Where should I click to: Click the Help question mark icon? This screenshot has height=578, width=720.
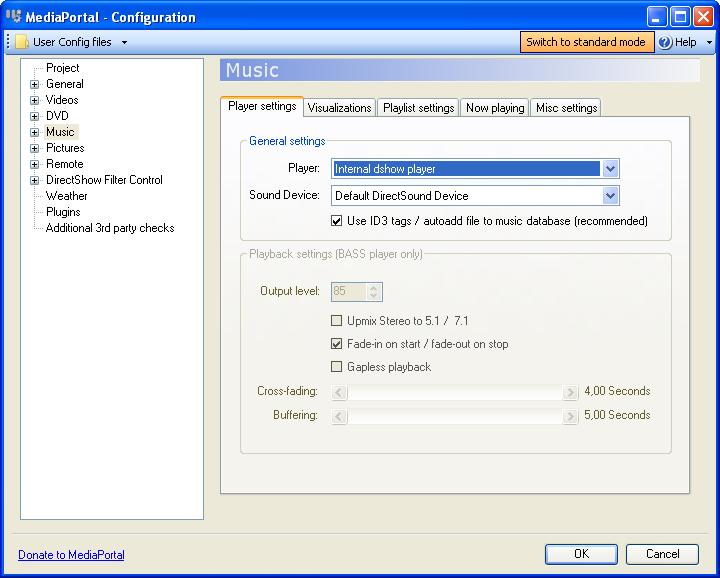pos(665,42)
